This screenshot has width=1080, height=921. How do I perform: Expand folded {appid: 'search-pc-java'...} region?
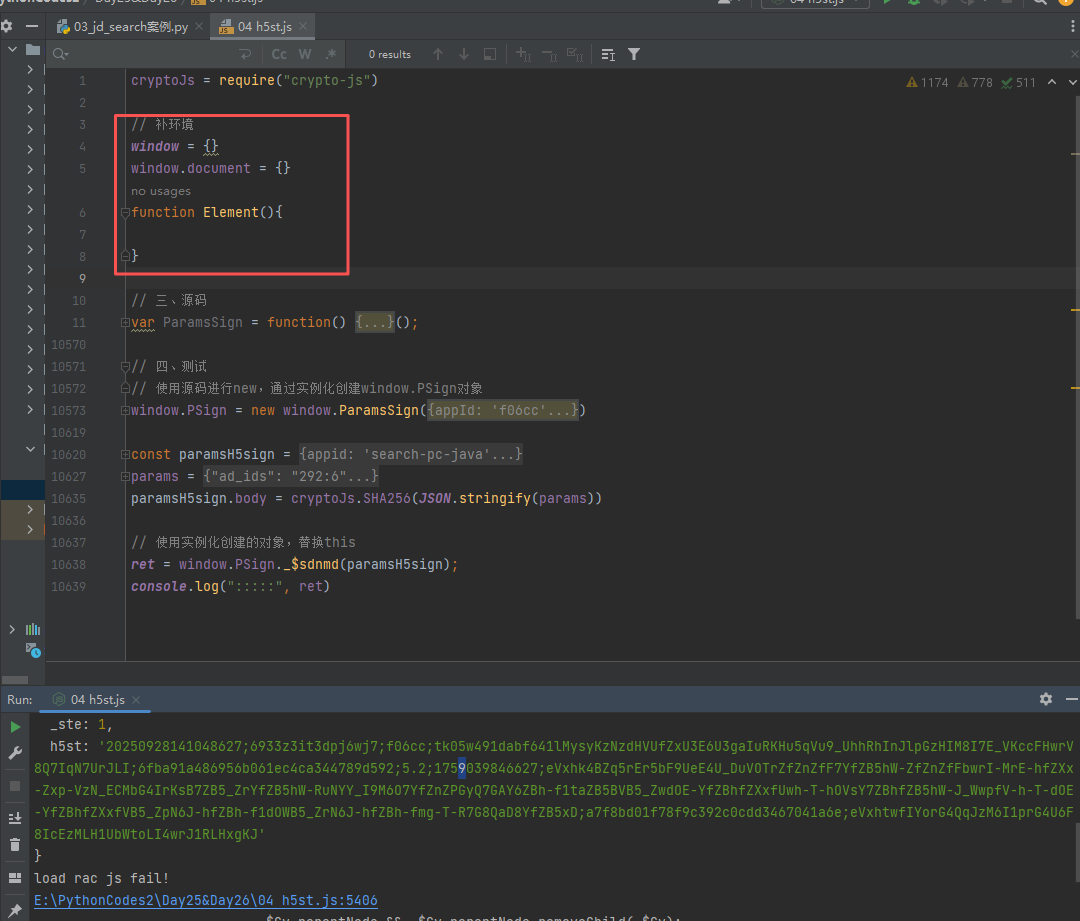coord(411,455)
